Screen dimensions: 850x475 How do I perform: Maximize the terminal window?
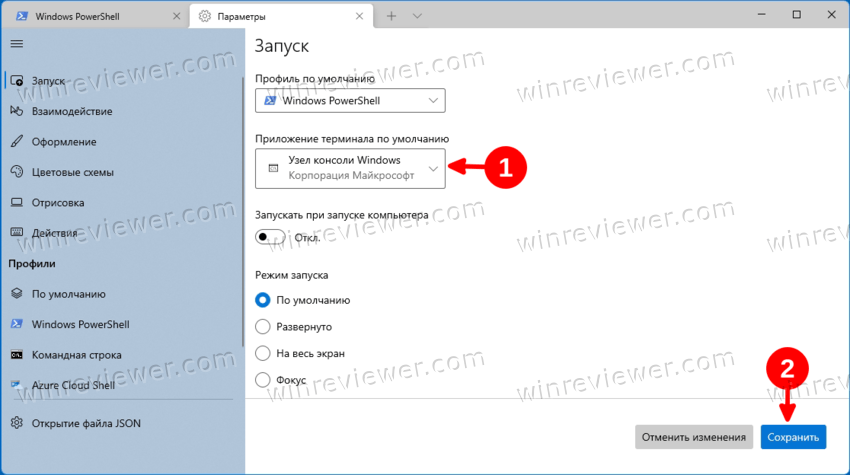[x=796, y=15]
